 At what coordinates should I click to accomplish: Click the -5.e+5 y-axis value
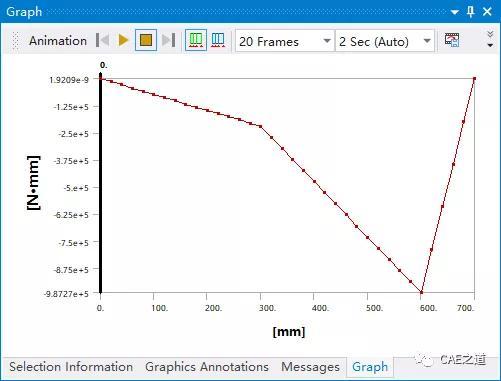click(x=77, y=188)
